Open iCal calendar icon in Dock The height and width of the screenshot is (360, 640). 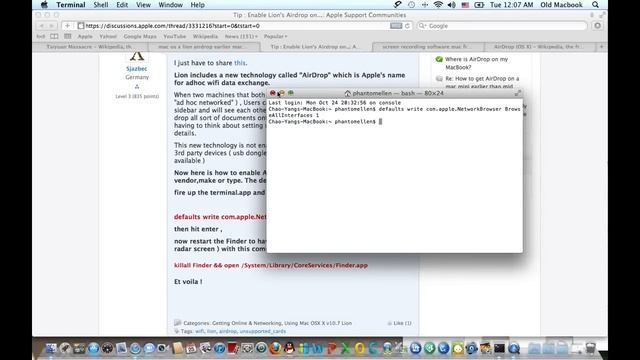coord(191,348)
